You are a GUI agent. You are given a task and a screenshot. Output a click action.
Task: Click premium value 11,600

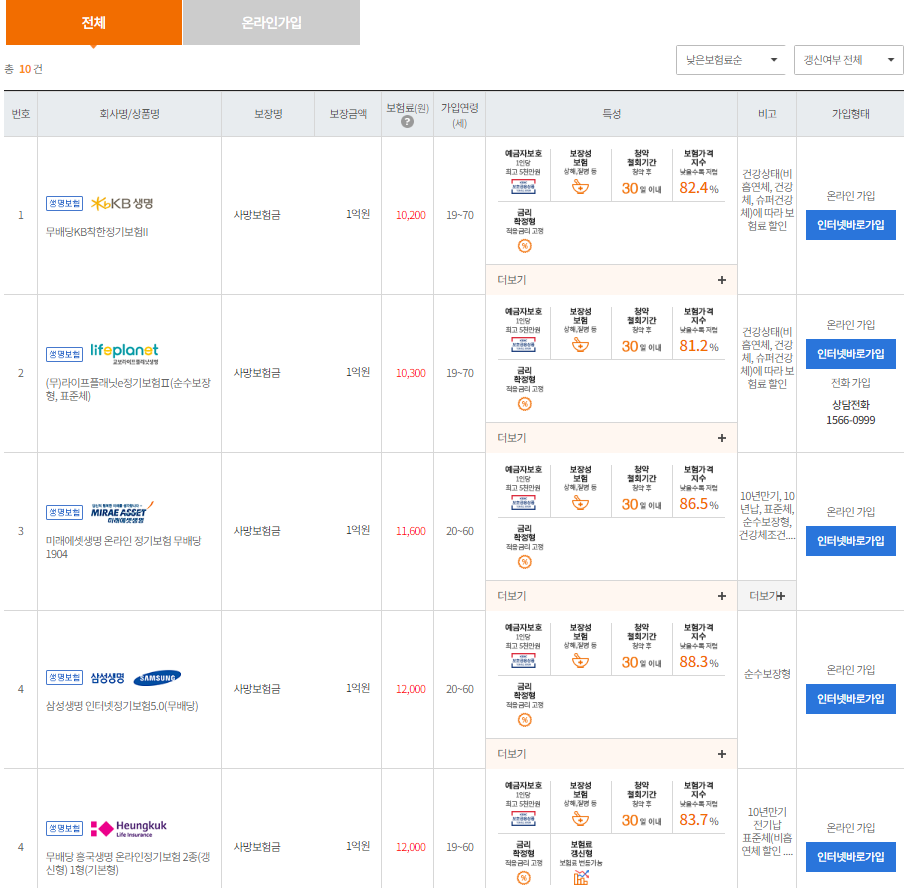(410, 531)
